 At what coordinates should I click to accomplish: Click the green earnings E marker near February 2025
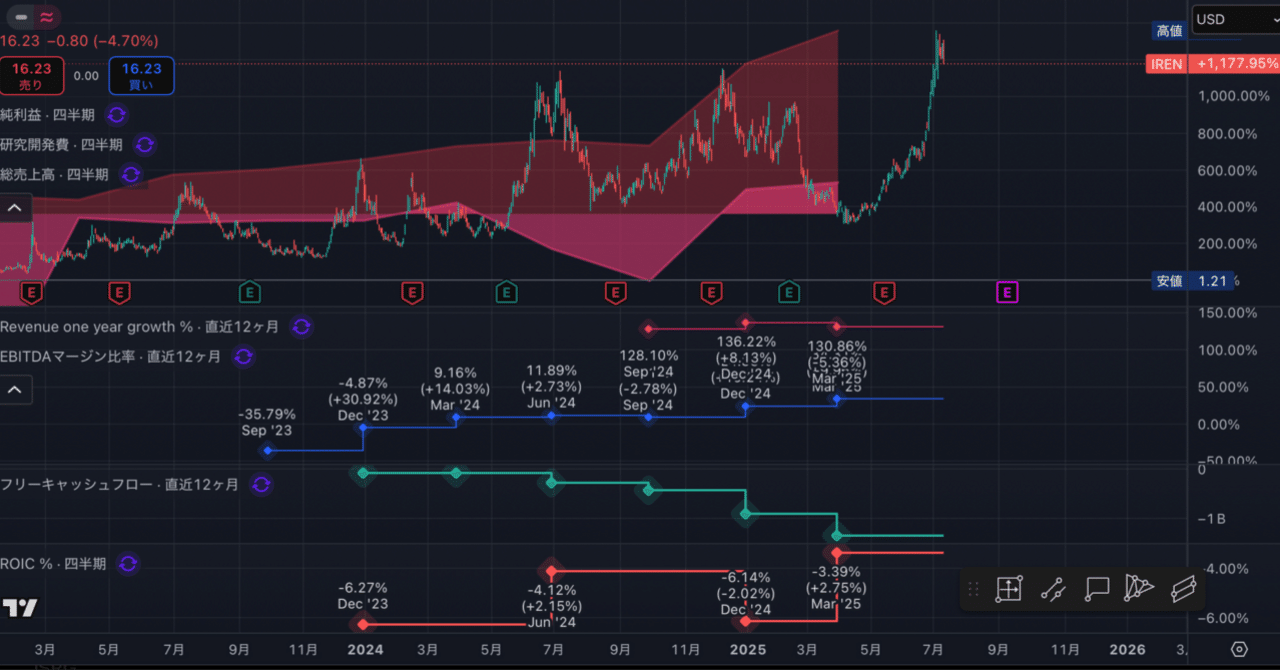[x=789, y=292]
